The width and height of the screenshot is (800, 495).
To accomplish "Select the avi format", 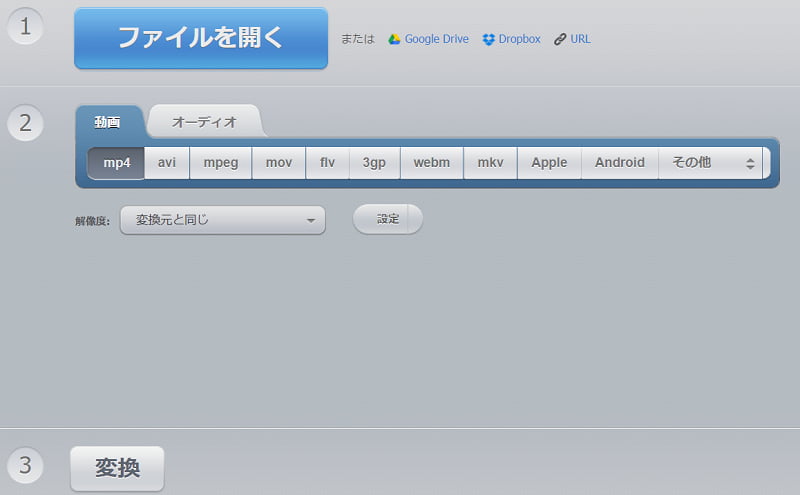I will 167,163.
